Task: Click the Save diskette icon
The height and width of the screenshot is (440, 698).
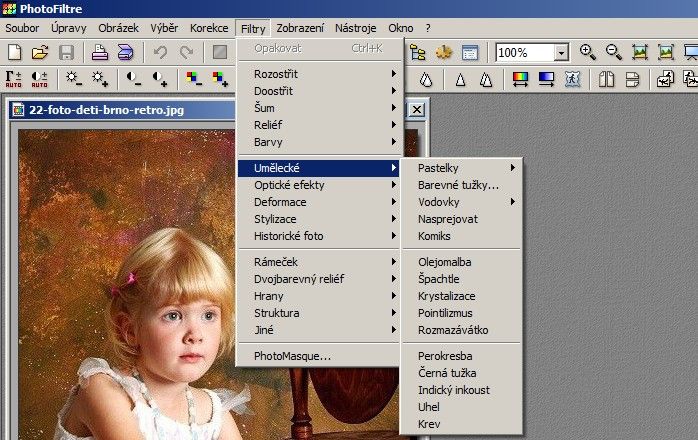Action: pyautogui.click(x=66, y=53)
